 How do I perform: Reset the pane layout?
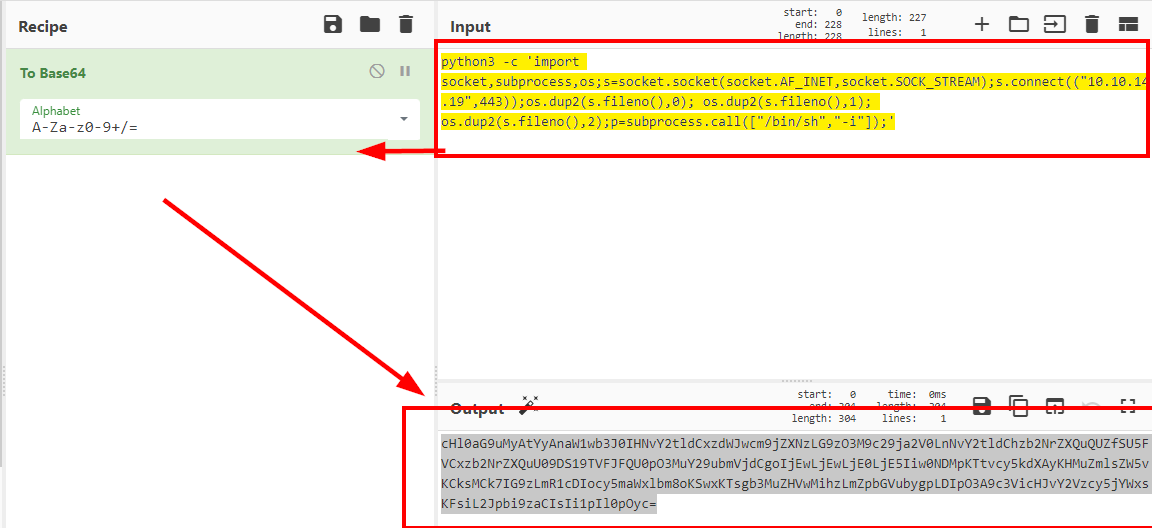tap(1128, 24)
